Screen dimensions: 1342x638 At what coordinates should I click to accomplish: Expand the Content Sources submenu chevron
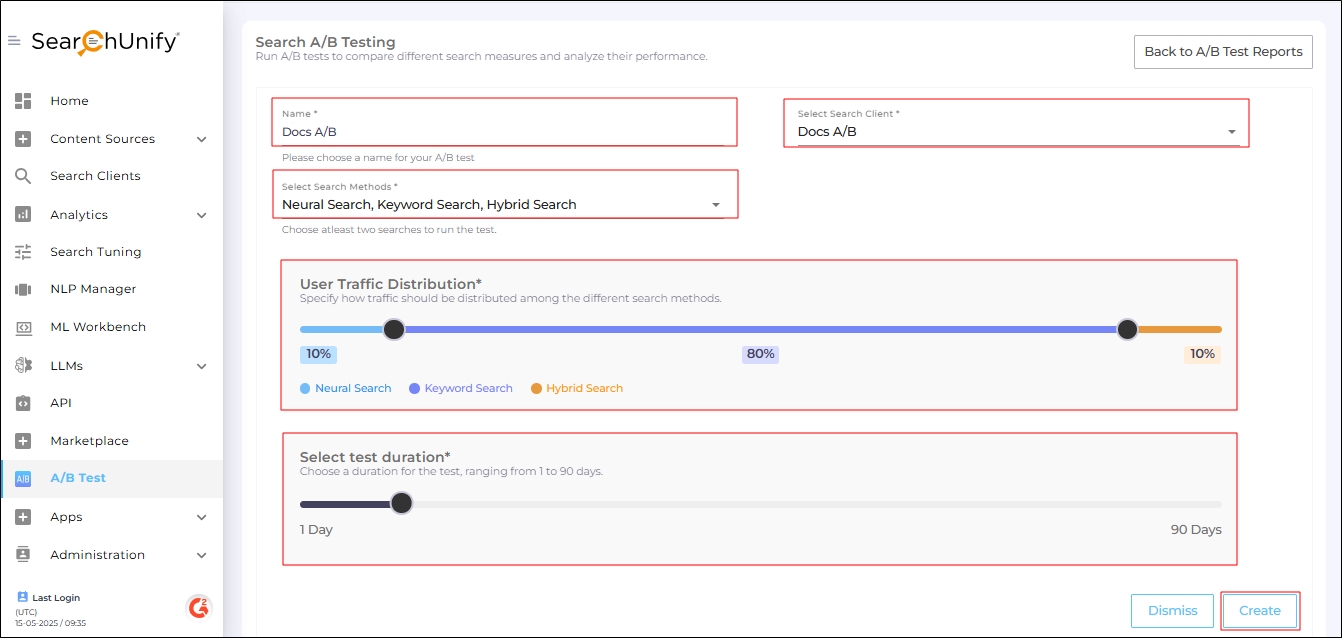201,139
